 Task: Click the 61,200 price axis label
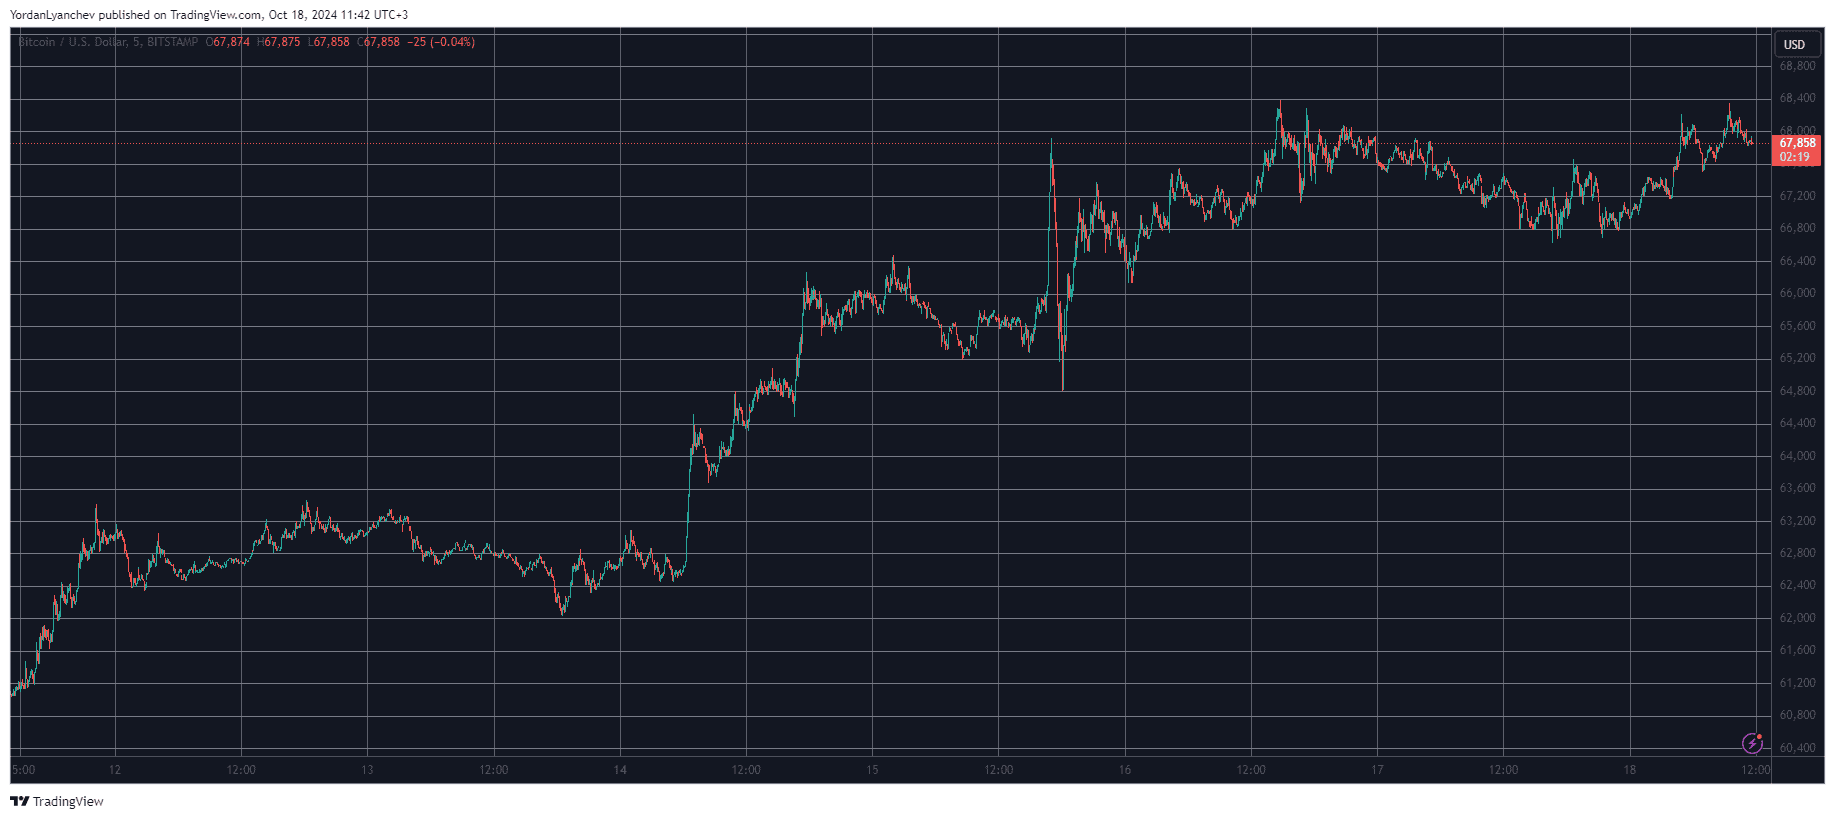(x=1797, y=683)
